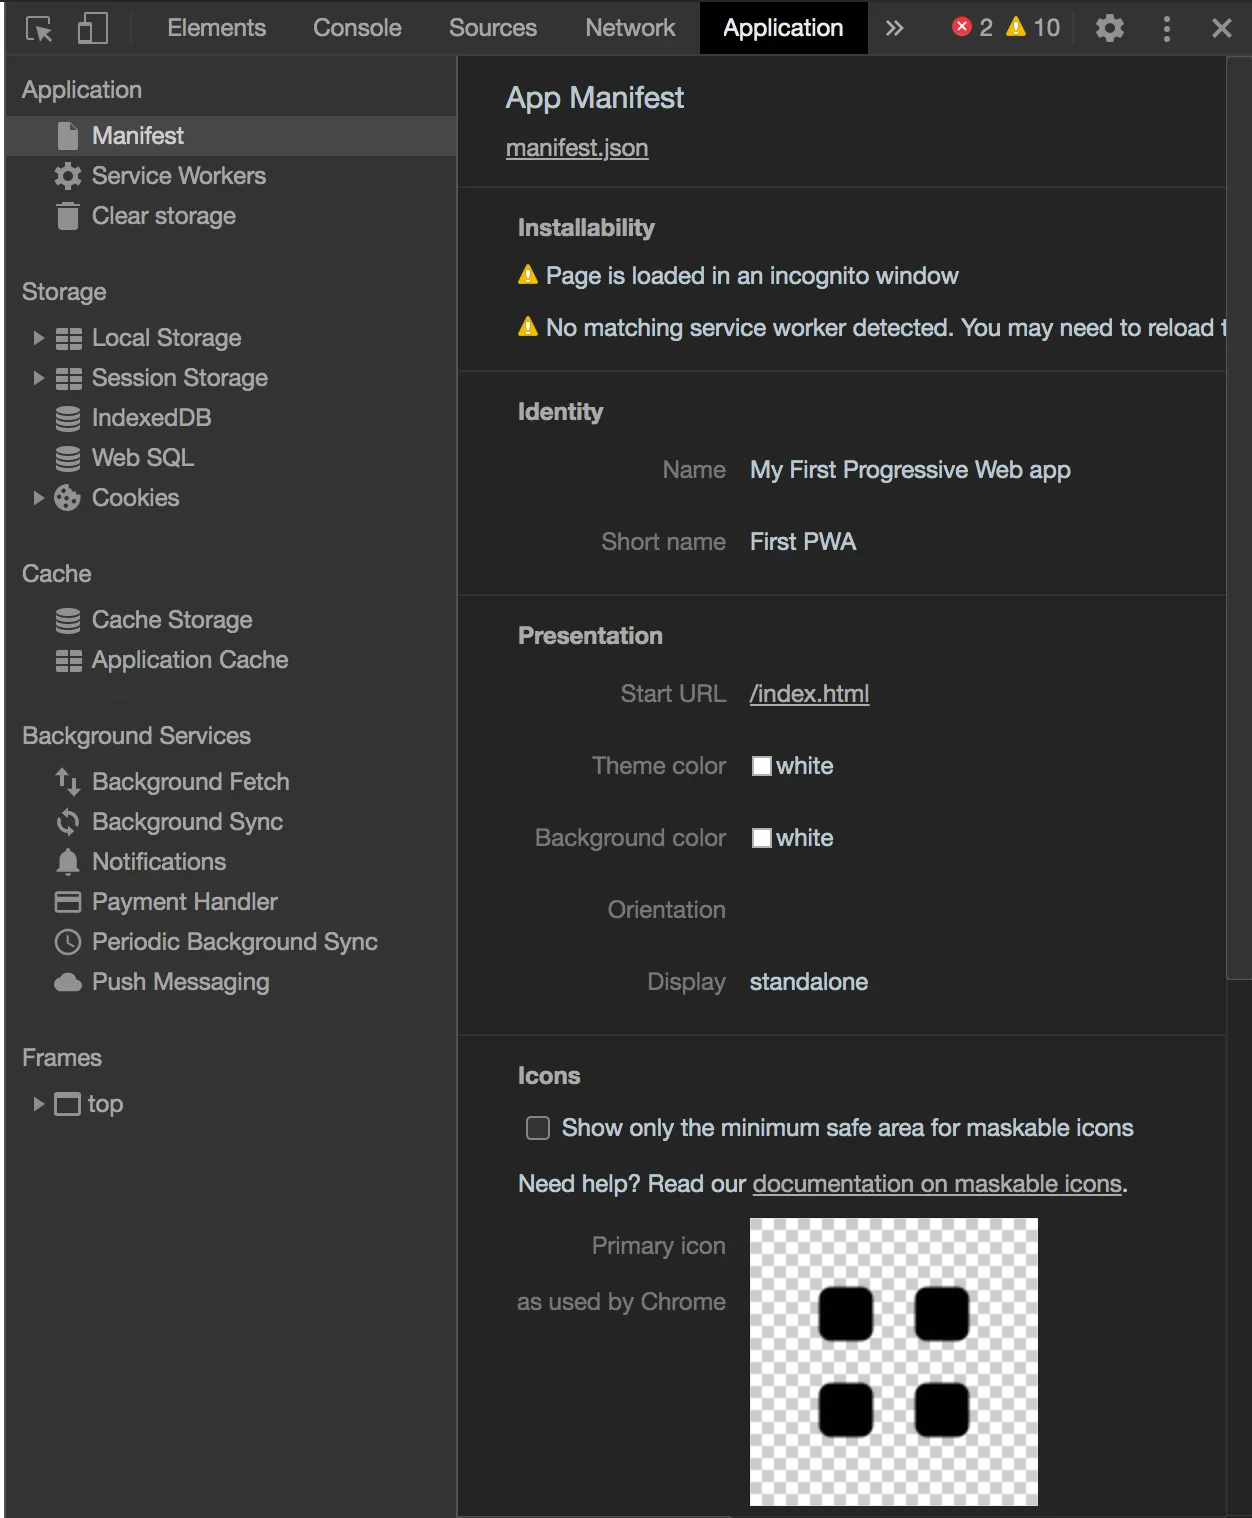Viewport: 1252px width, 1518px height.
Task: Open Service Workers section
Action: tap(178, 175)
